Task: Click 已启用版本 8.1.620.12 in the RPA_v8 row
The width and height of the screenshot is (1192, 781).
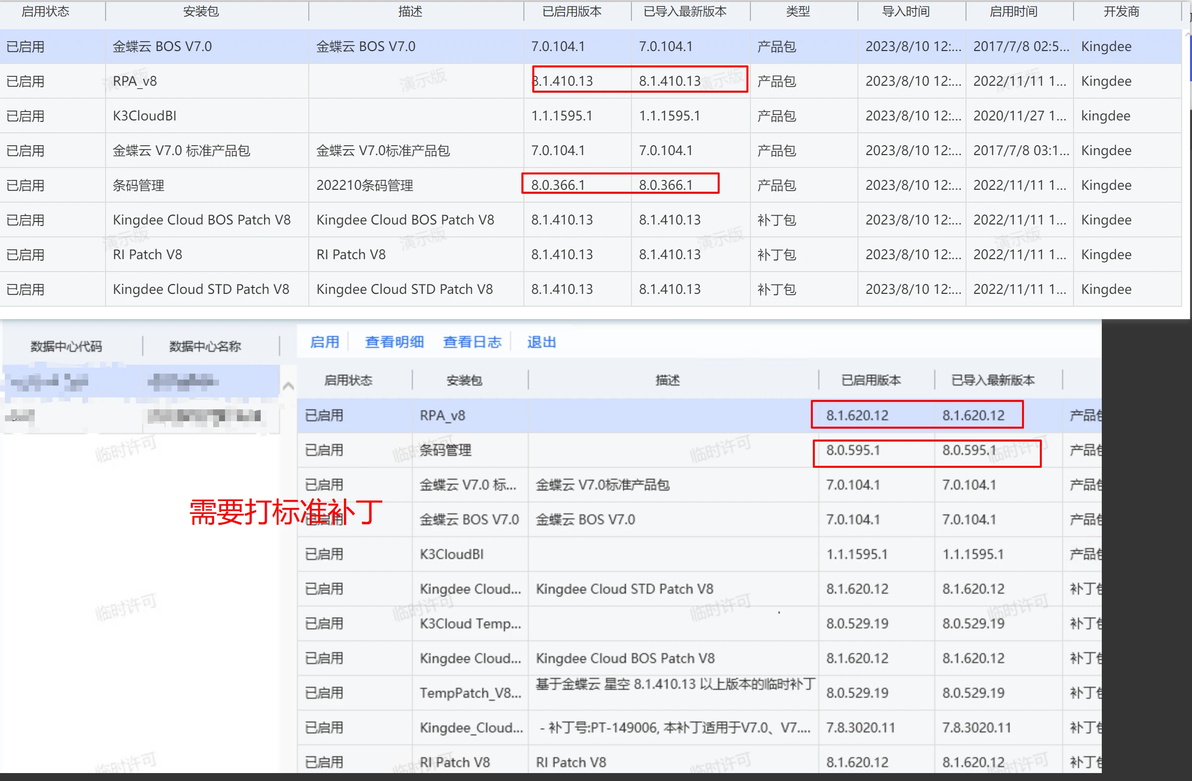Action: [x=858, y=416]
